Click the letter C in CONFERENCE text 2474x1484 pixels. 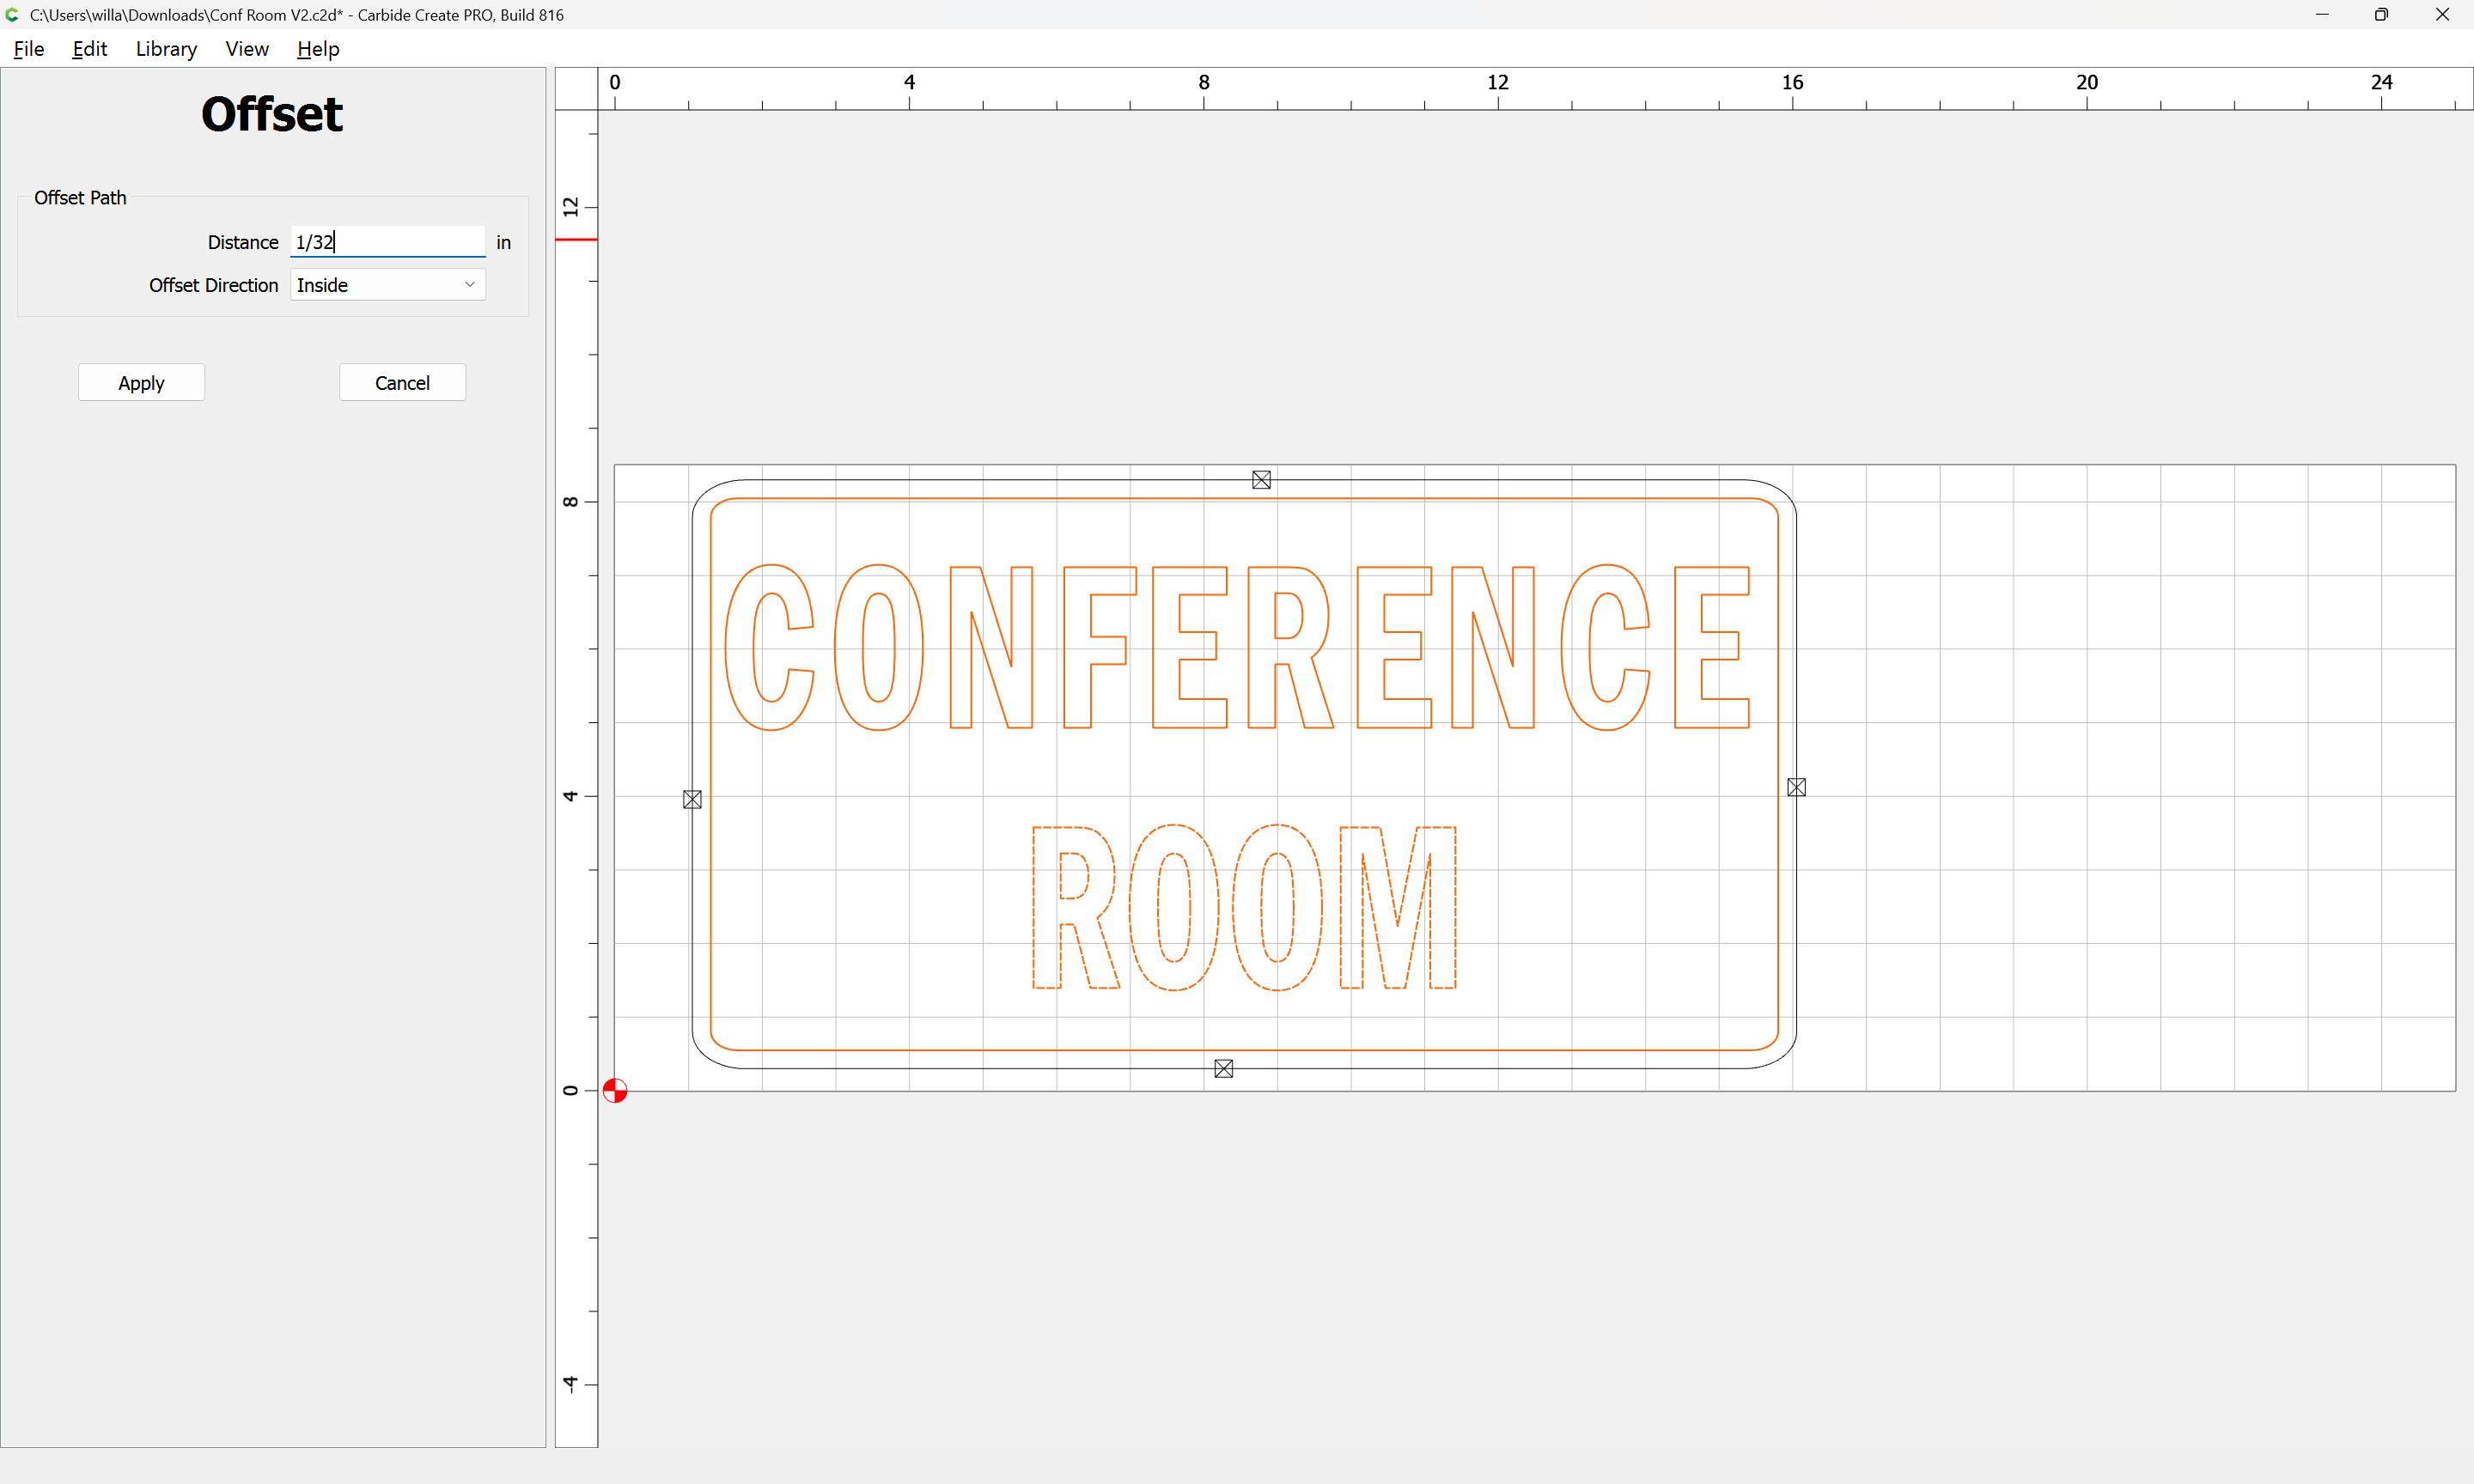click(741, 648)
